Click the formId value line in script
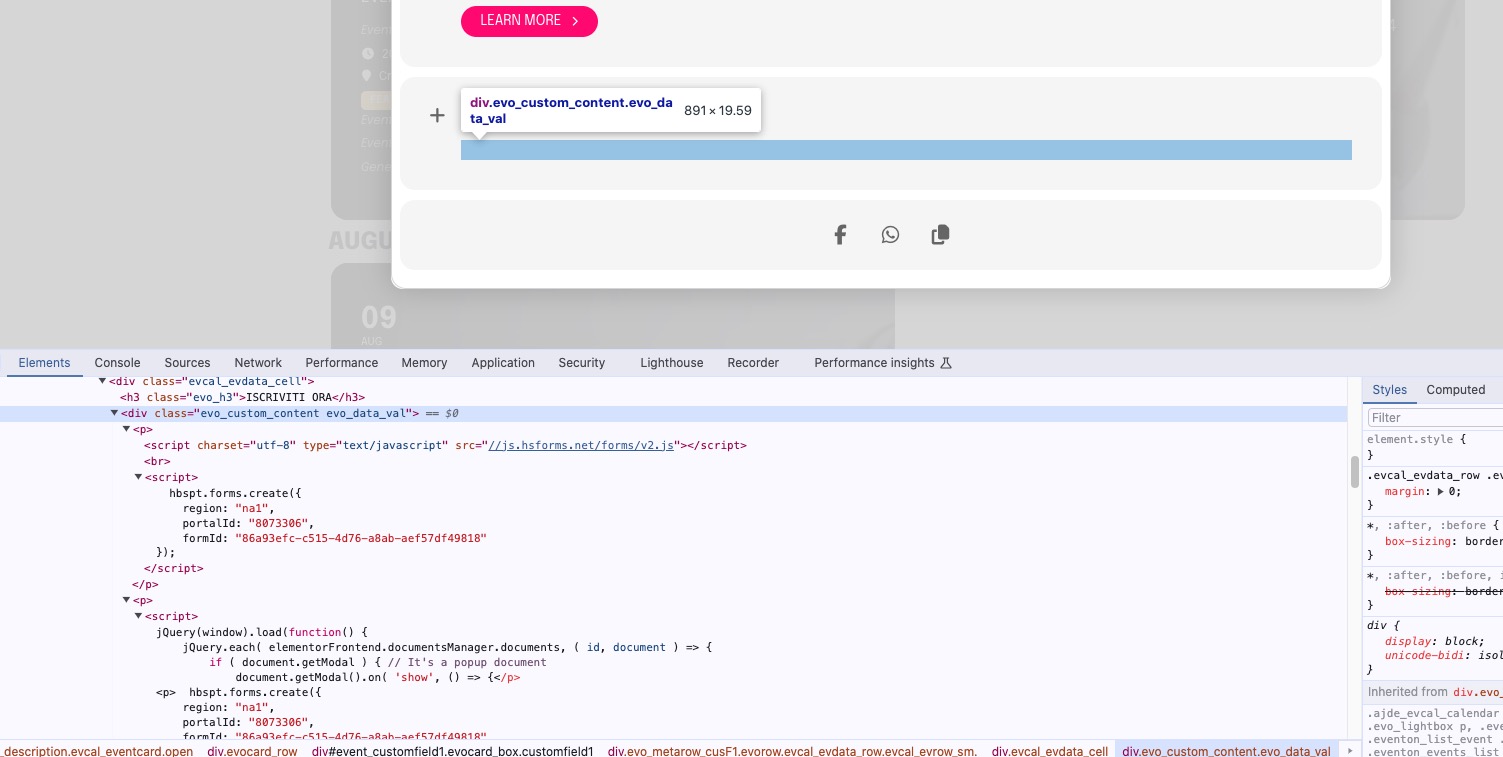This screenshot has height=757, width=1503. coord(334,539)
